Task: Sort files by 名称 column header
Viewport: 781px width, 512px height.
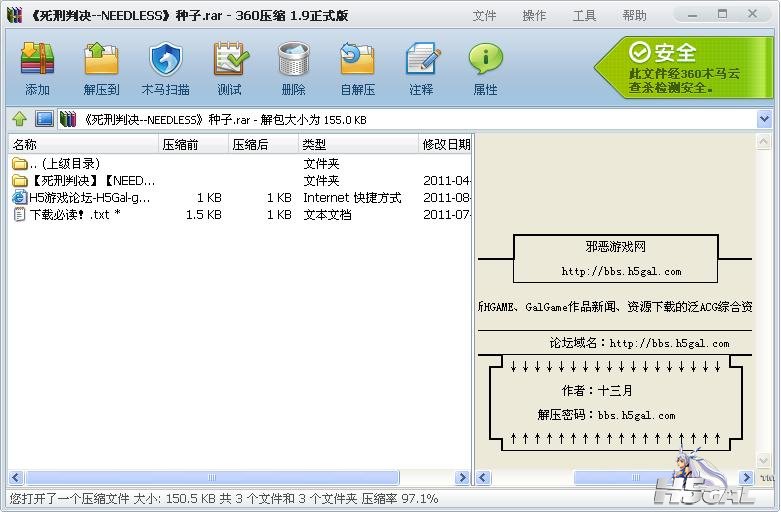Action: (x=80, y=144)
